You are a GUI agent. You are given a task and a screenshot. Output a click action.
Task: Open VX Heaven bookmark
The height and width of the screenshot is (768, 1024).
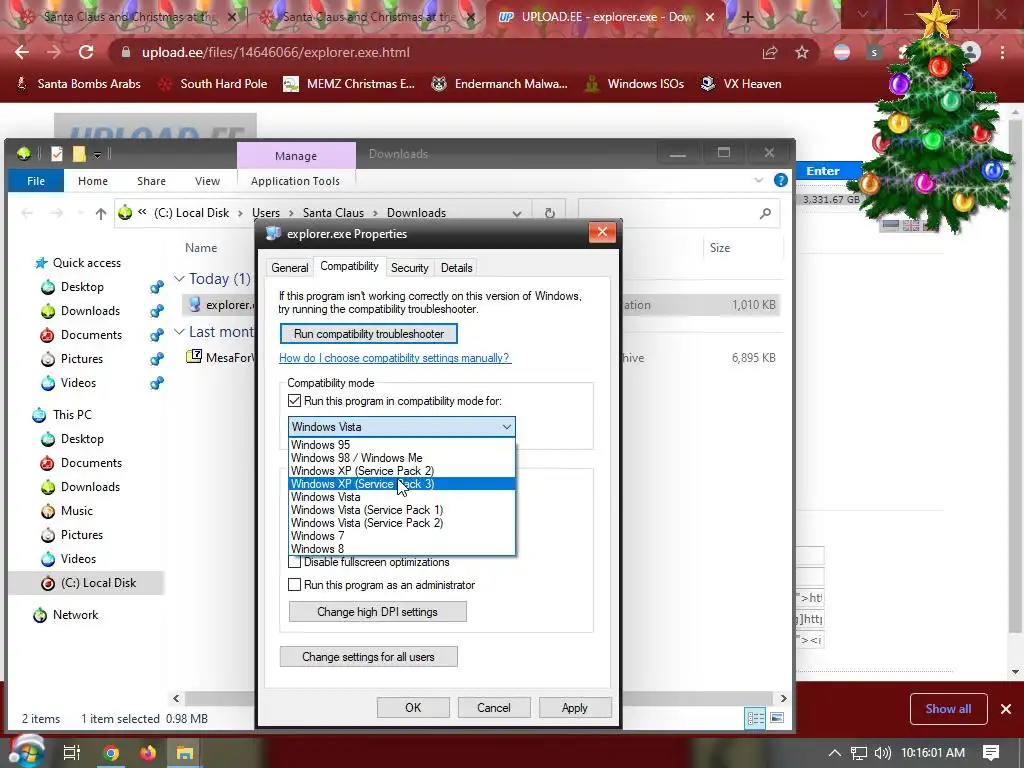(741, 84)
